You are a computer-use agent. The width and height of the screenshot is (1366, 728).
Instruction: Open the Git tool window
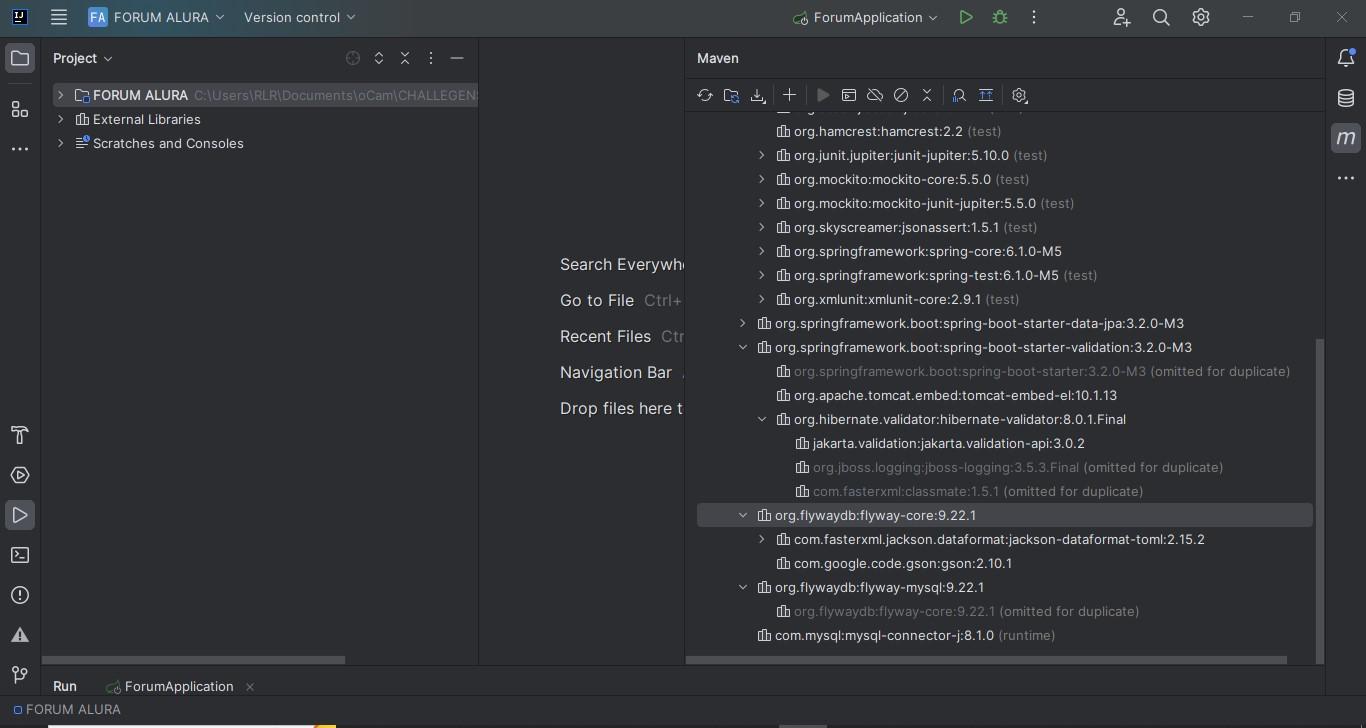(20, 675)
